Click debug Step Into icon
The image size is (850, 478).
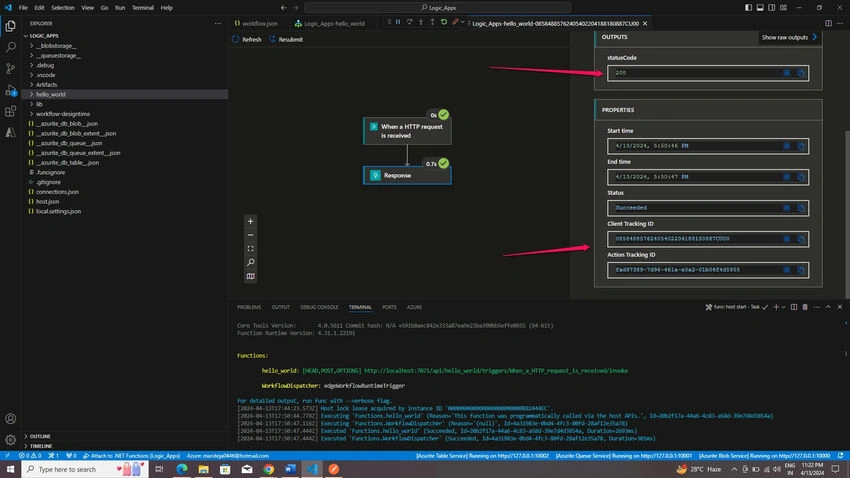(421, 22)
